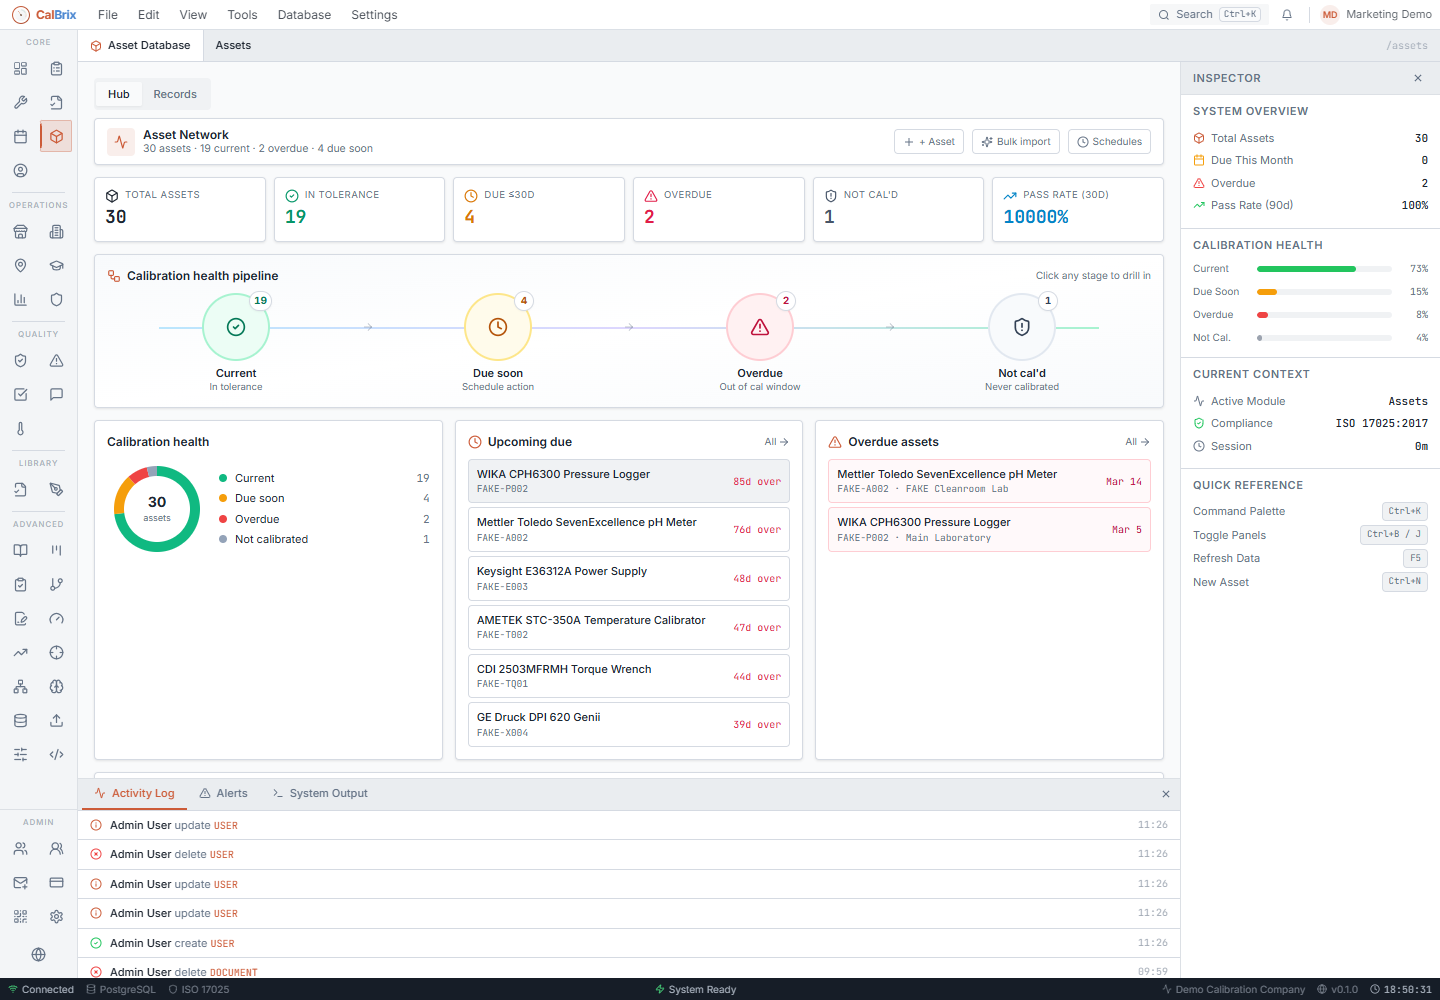Screen dimensions: 1440x1000
Task: Click the Bulk import button
Action: (x=1016, y=142)
